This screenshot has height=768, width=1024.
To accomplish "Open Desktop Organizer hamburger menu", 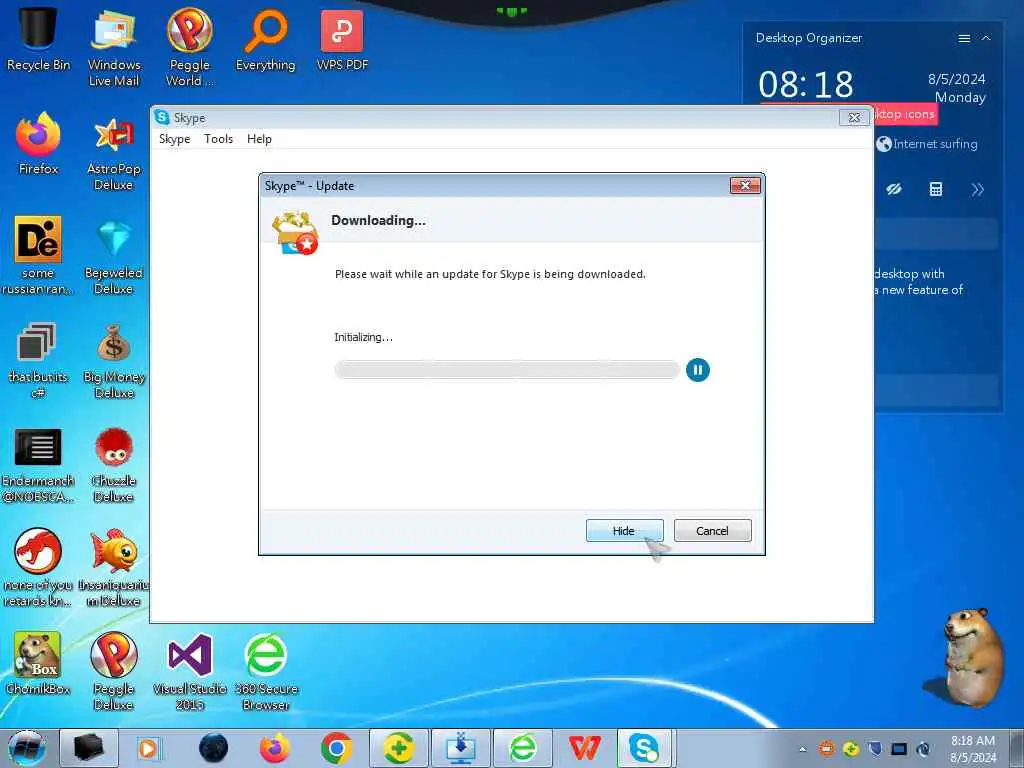I will (964, 39).
